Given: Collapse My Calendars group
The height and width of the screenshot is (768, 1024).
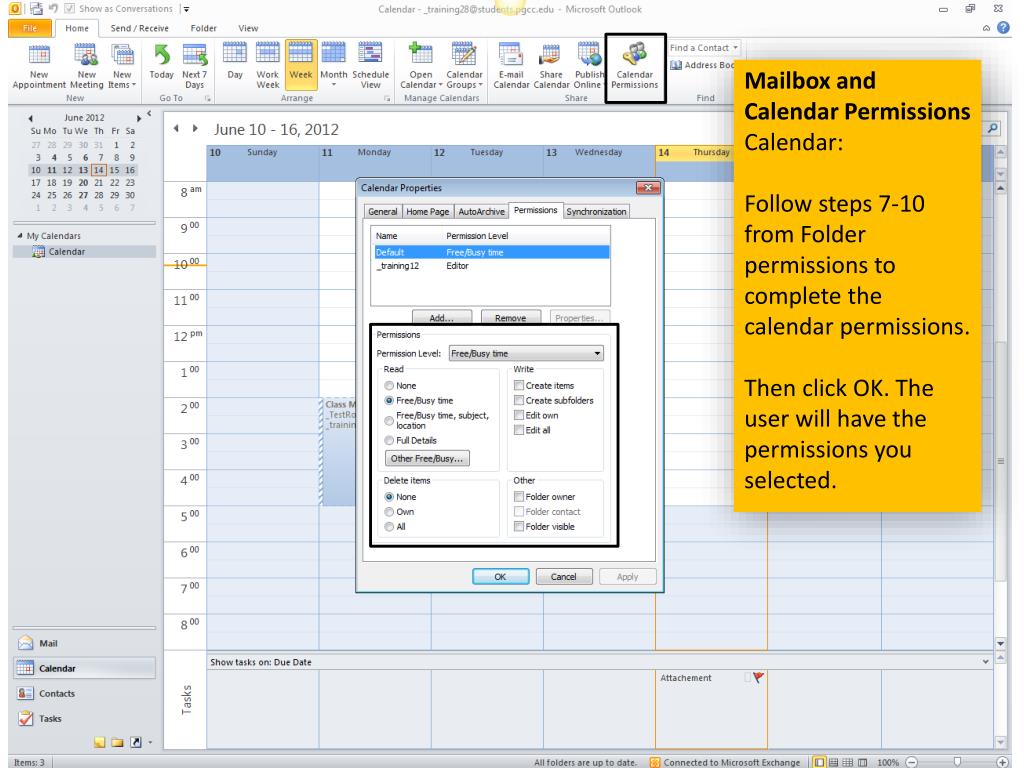Looking at the screenshot, I should (20, 236).
